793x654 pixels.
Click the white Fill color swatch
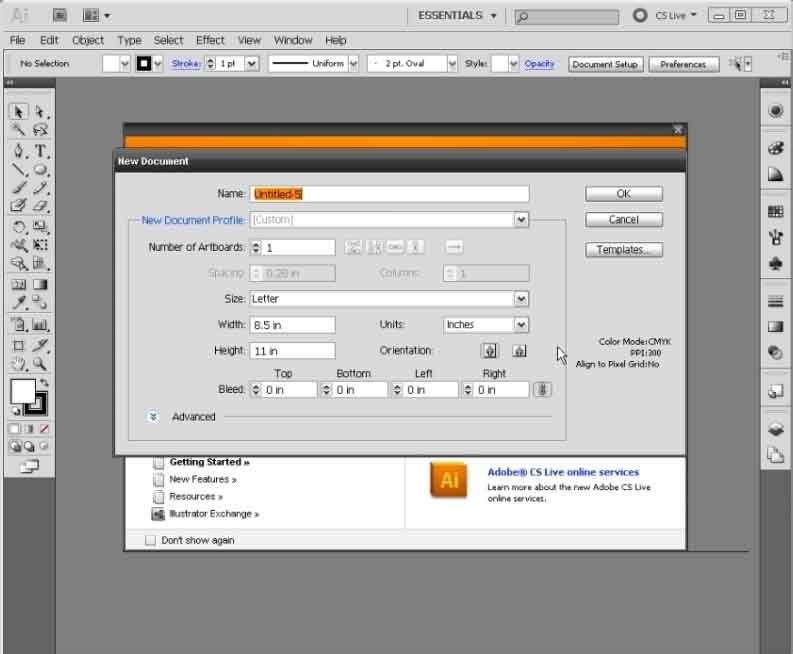pyautogui.click(x=23, y=390)
